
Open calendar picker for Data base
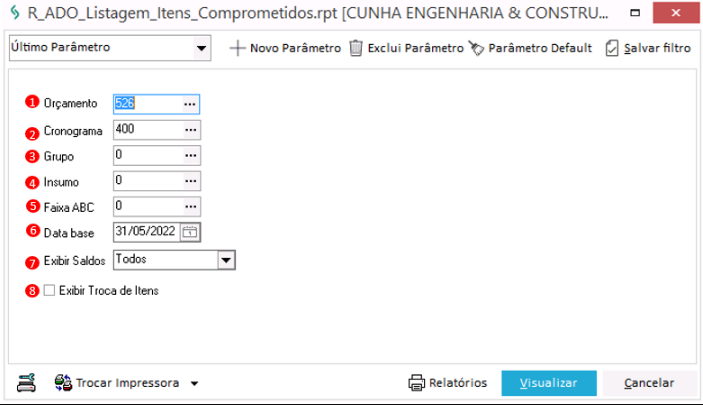pos(190,232)
